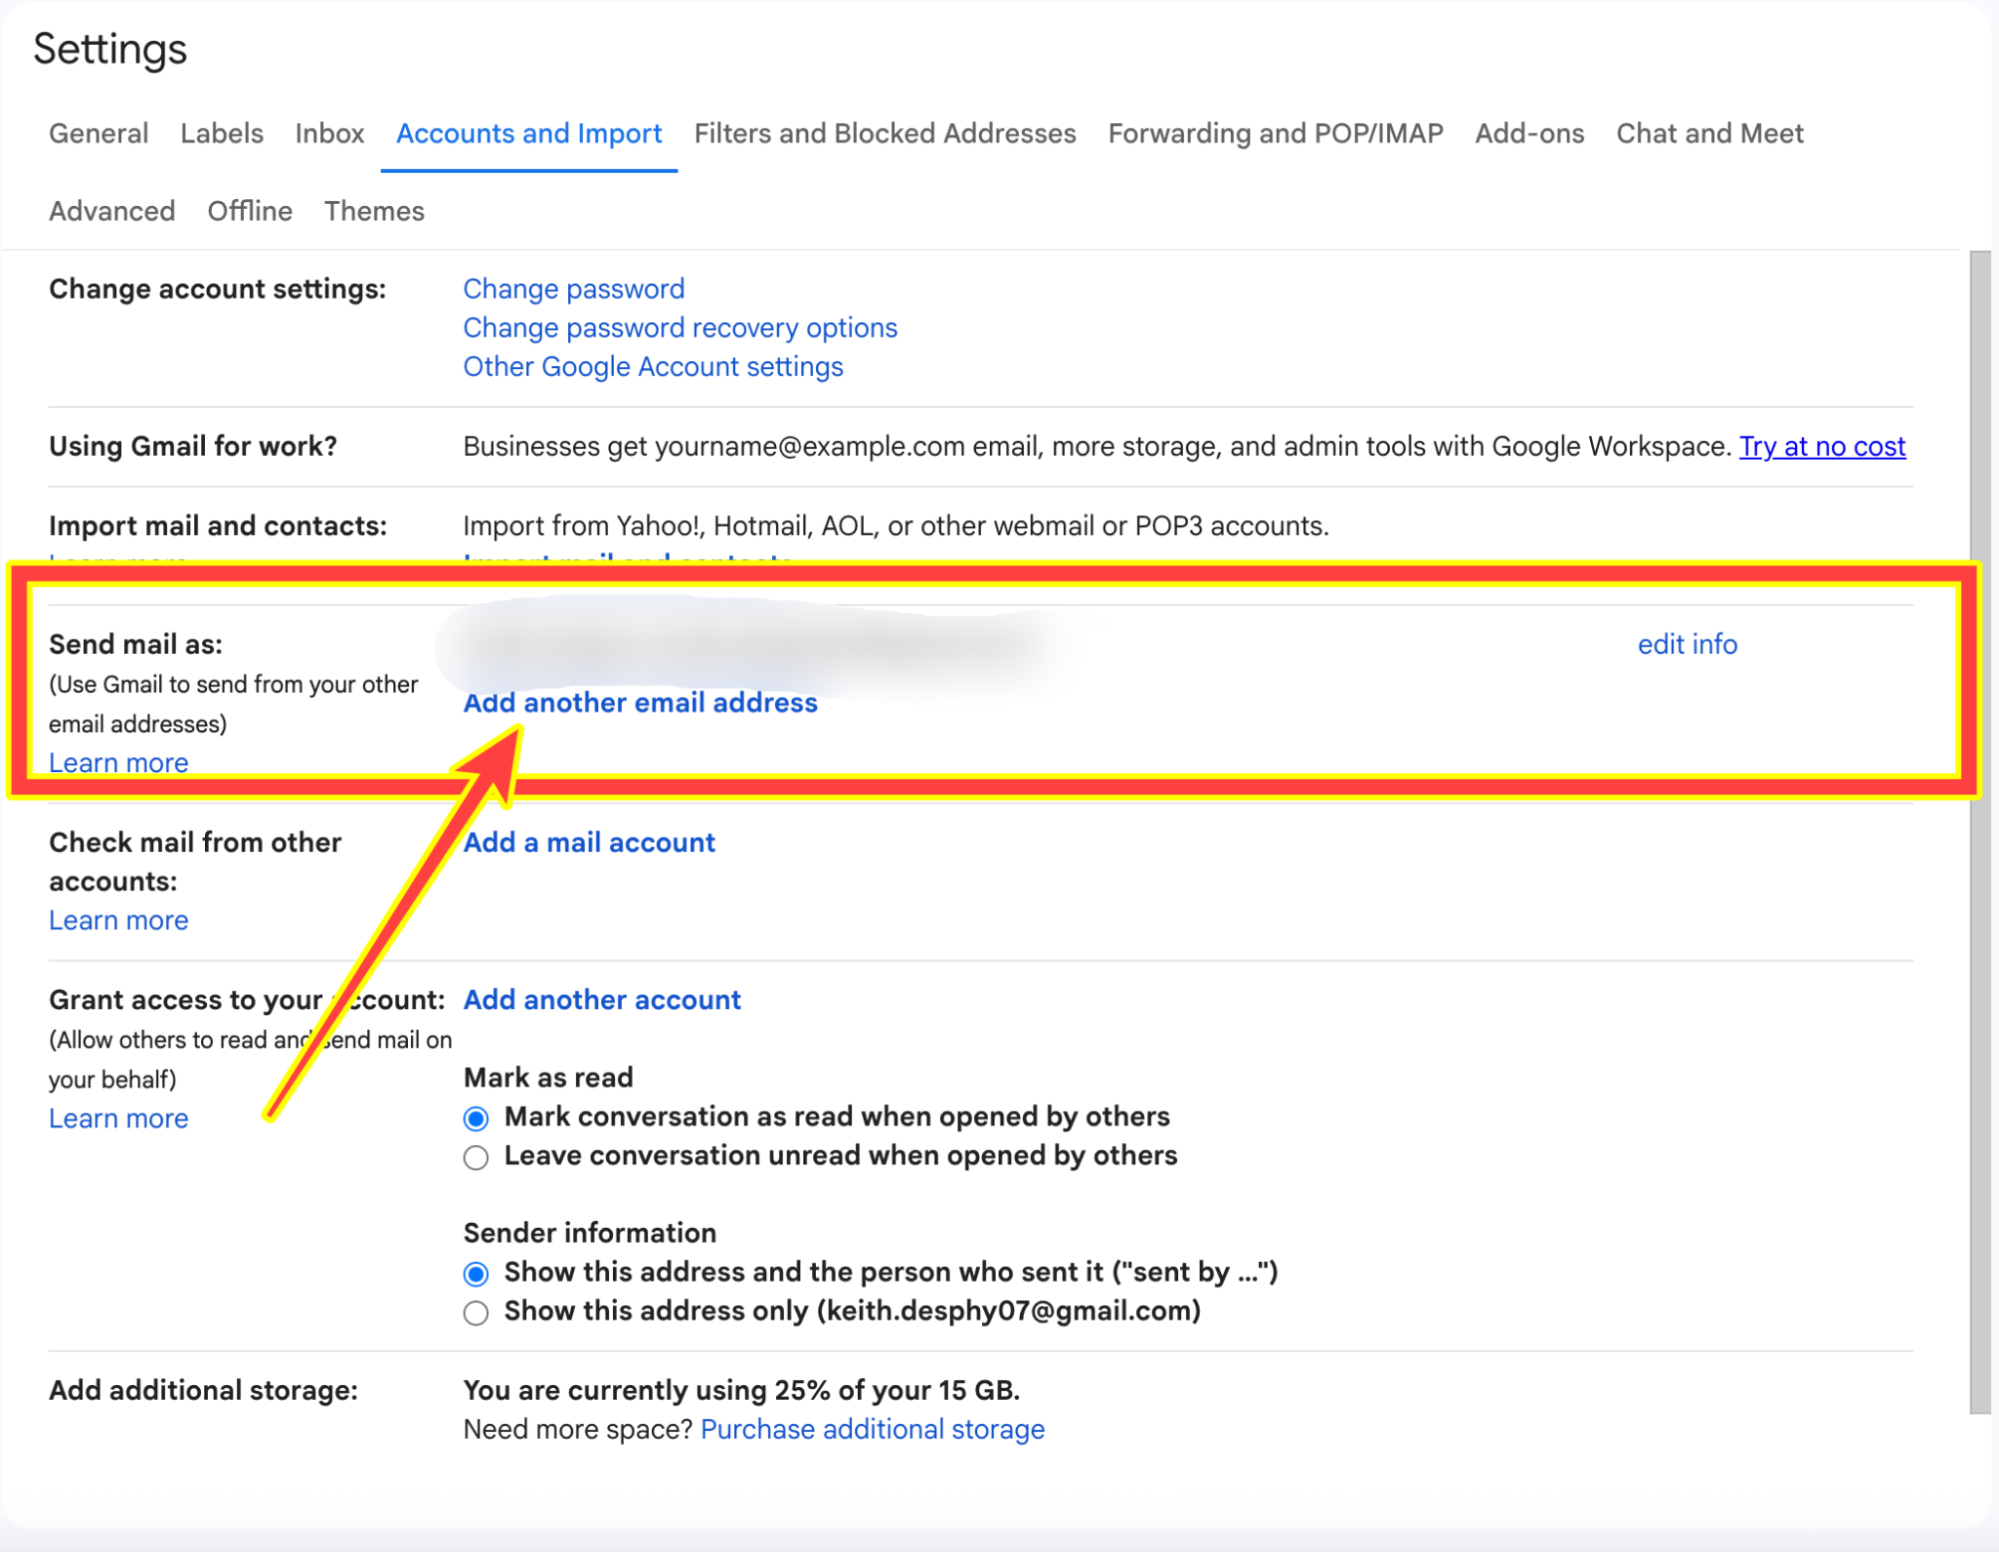Screen dimensions: 1999x1552
Task: Open Purchase additional storage
Action: 872,1429
